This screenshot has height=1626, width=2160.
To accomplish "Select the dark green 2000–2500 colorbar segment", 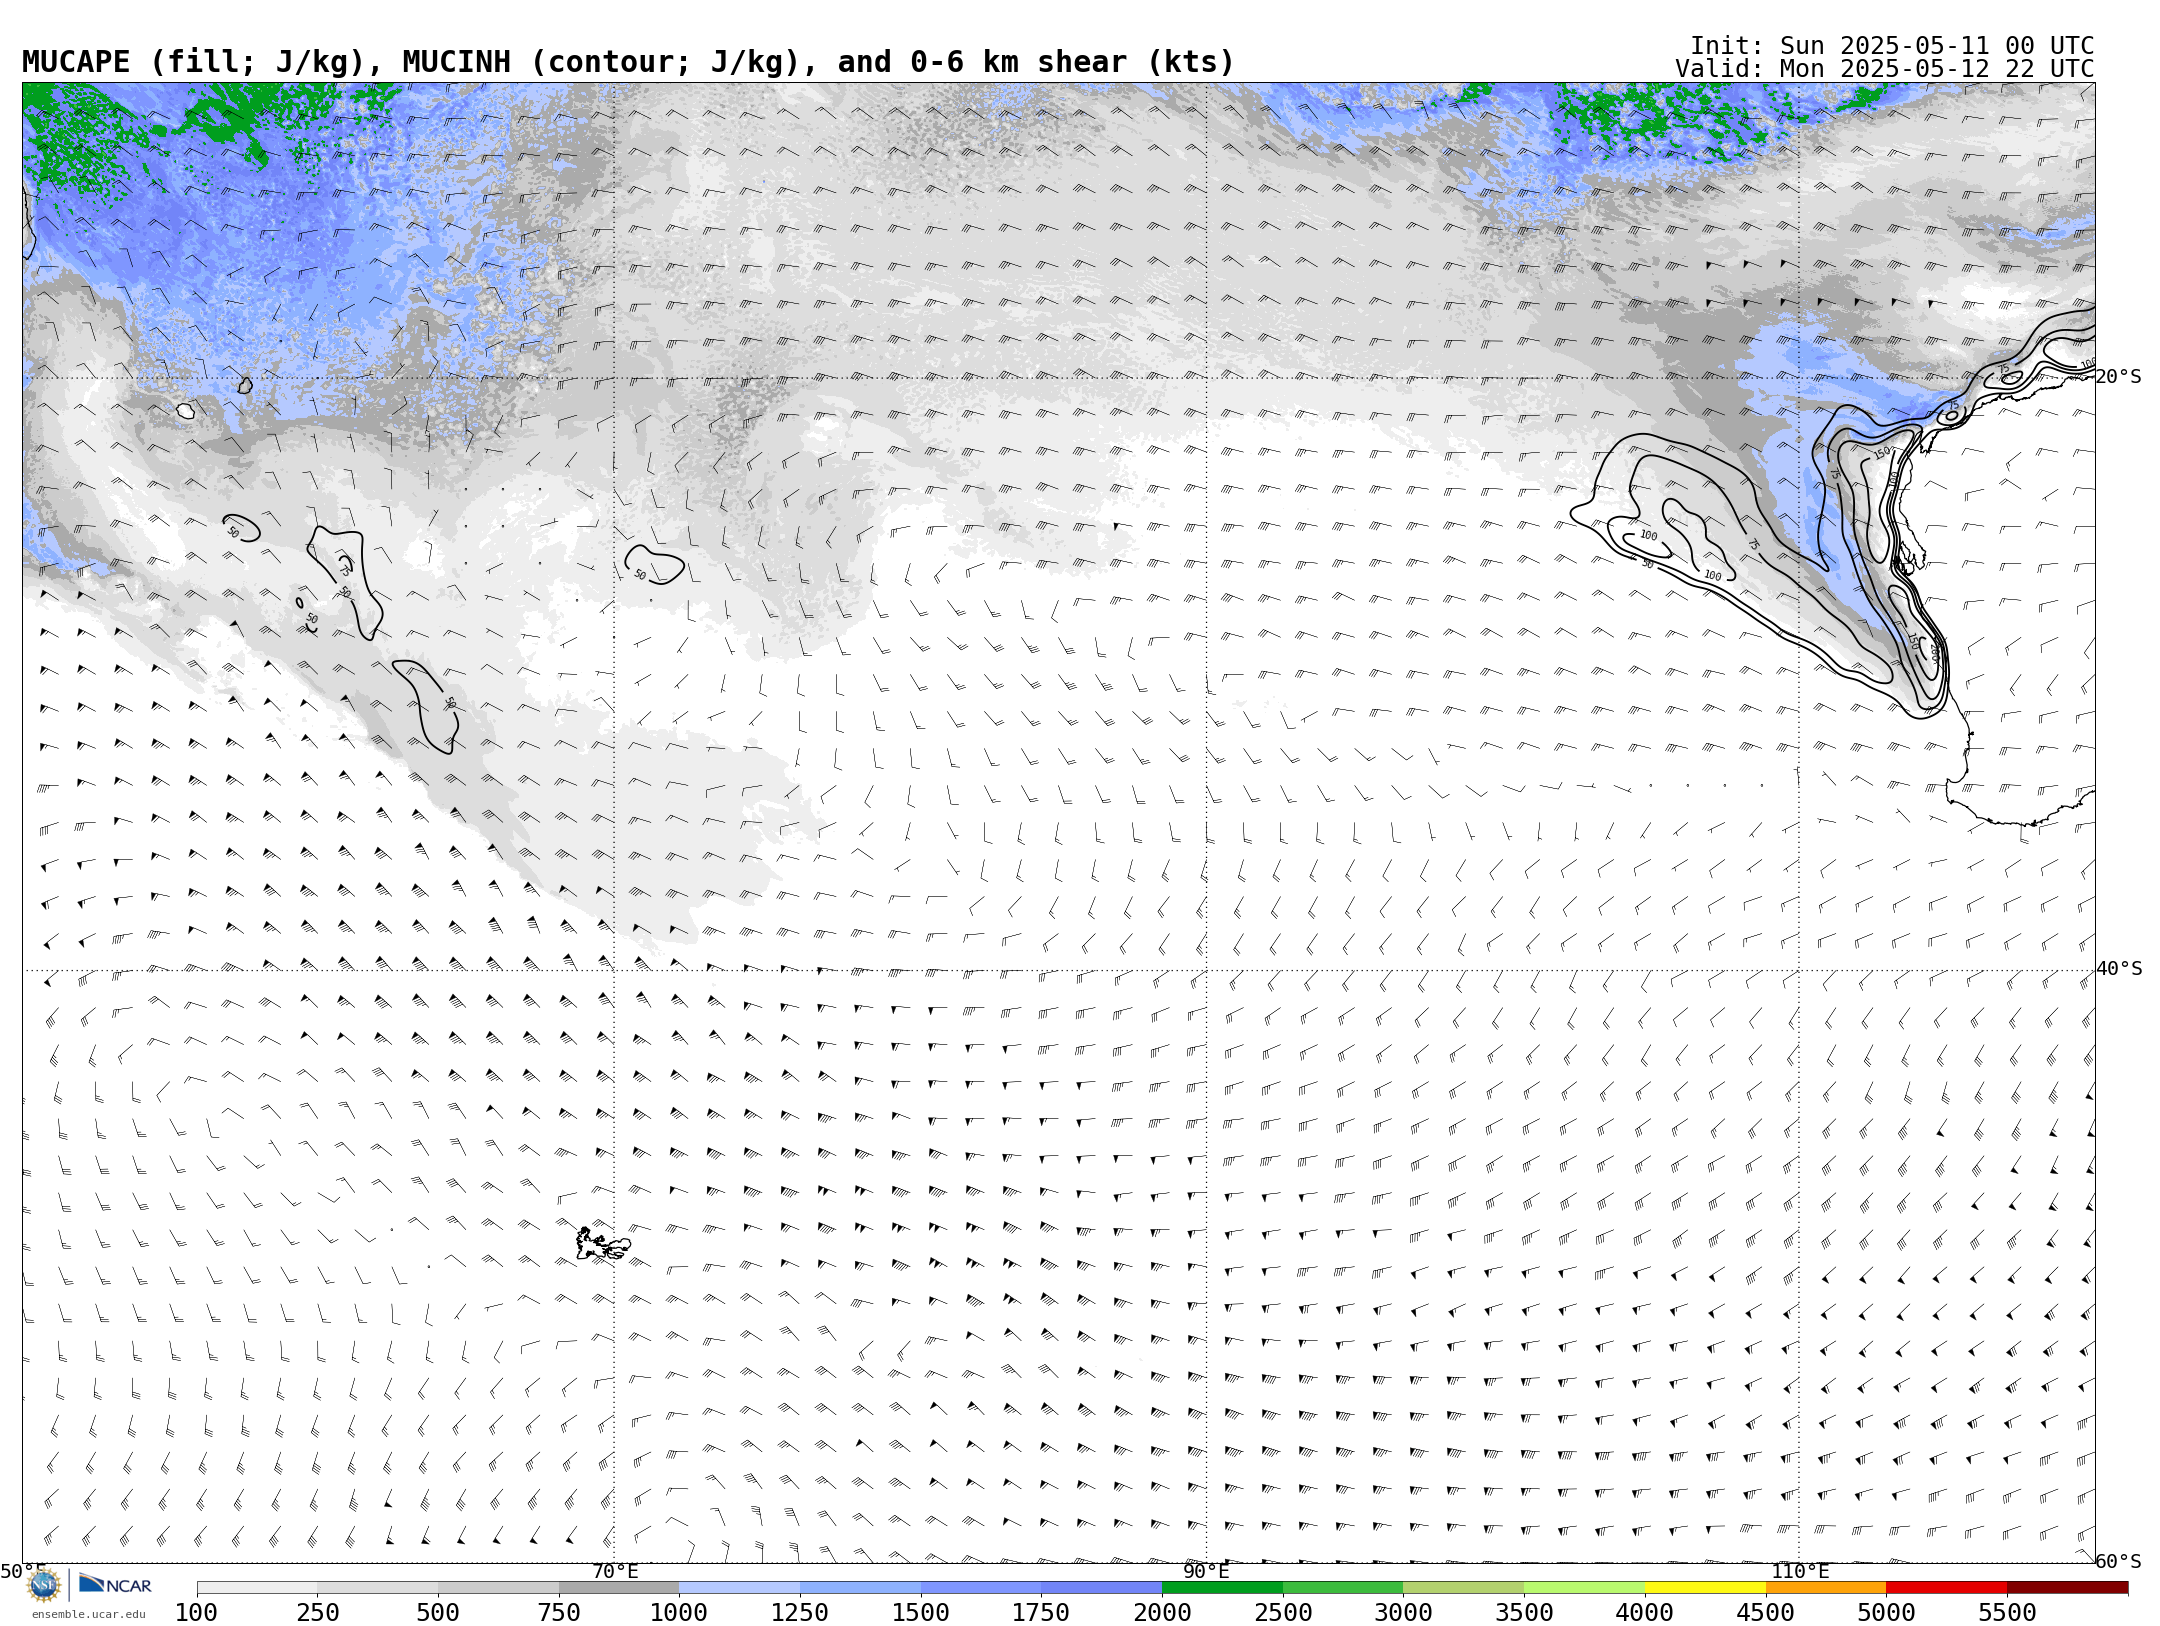I will [x=1222, y=1588].
